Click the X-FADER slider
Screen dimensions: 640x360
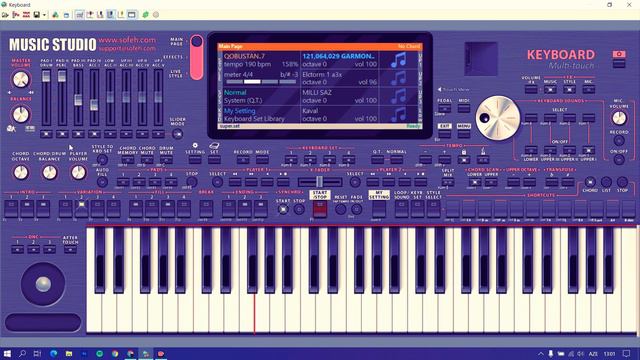[320, 182]
